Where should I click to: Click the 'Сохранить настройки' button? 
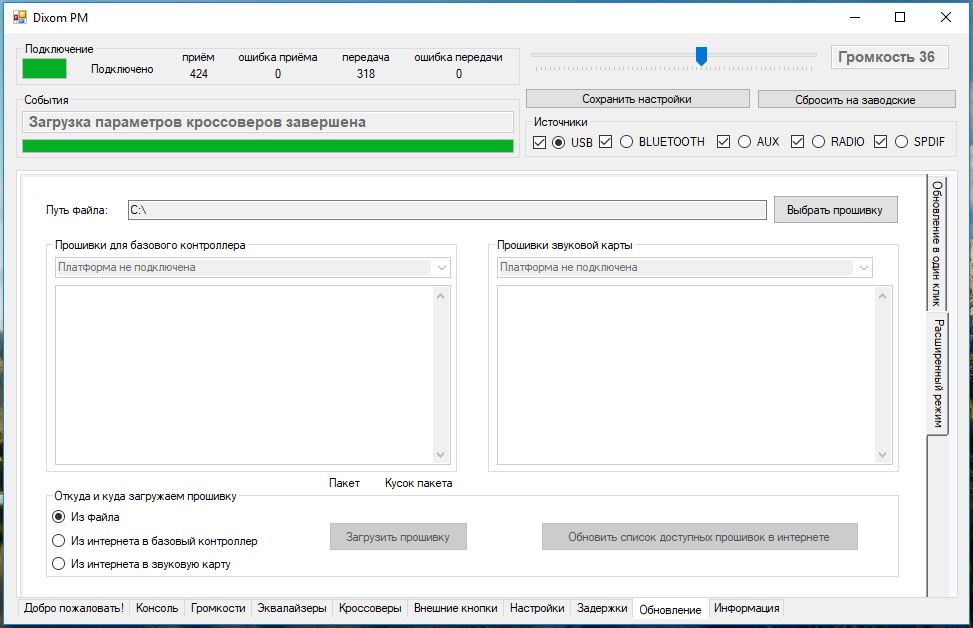point(637,99)
